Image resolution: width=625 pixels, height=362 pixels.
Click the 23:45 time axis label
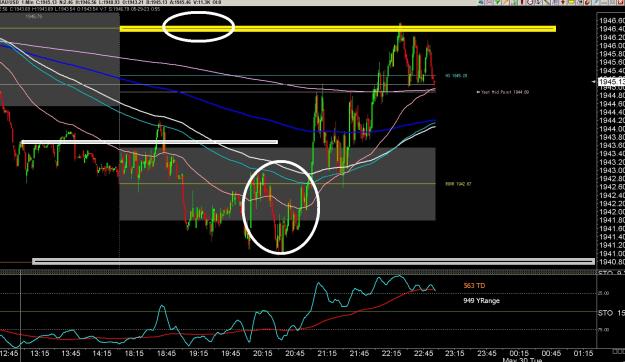(x=487, y=353)
